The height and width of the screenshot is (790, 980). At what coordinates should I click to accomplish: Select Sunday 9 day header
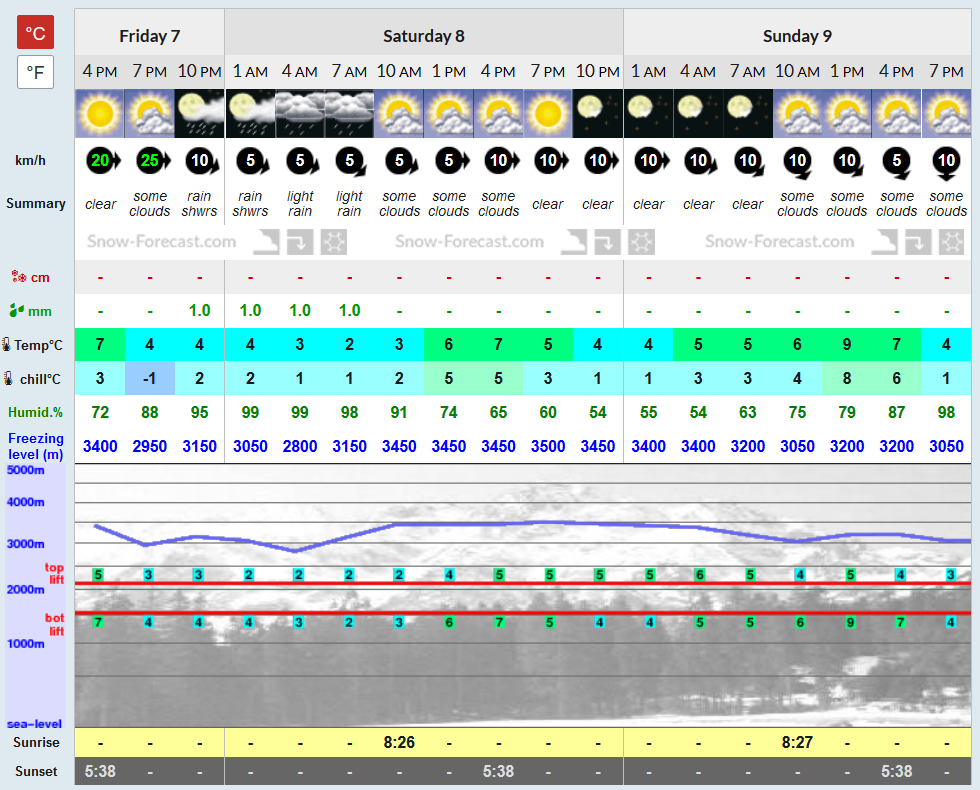(797, 36)
